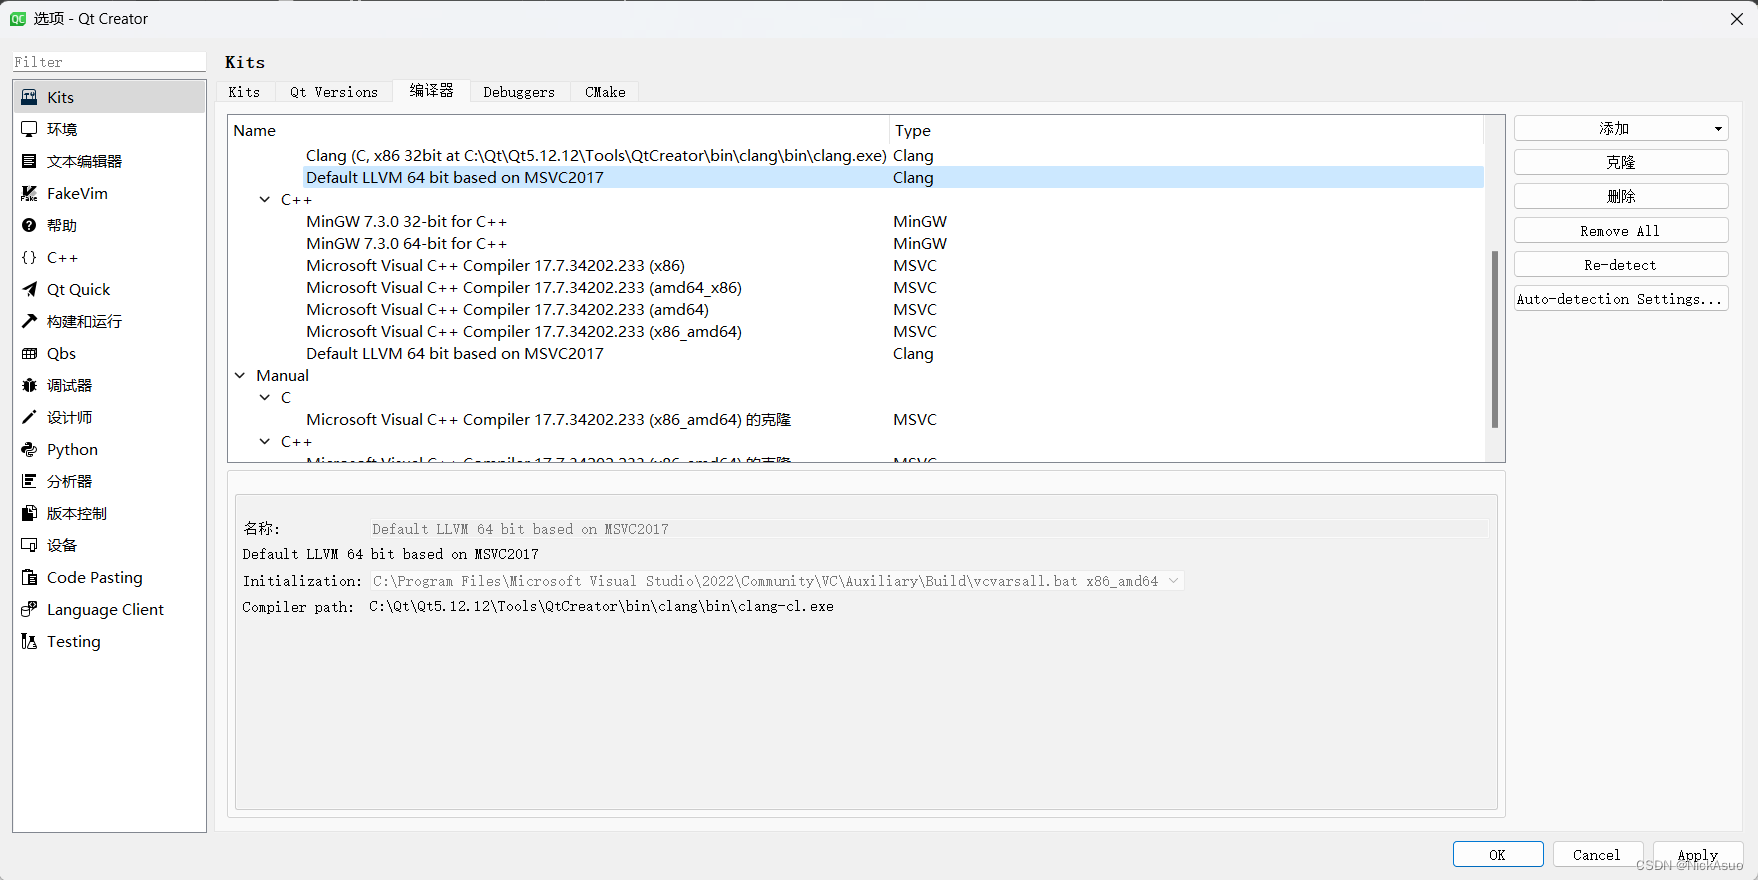1758x880 pixels.
Task: Click the FakeVim sidebar icon
Action: pyautogui.click(x=29, y=193)
